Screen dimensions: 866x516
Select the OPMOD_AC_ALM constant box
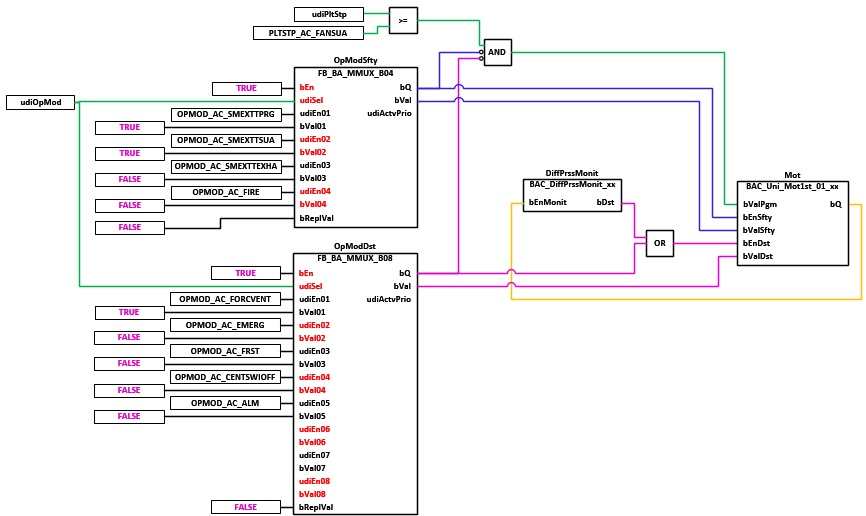(x=225, y=403)
